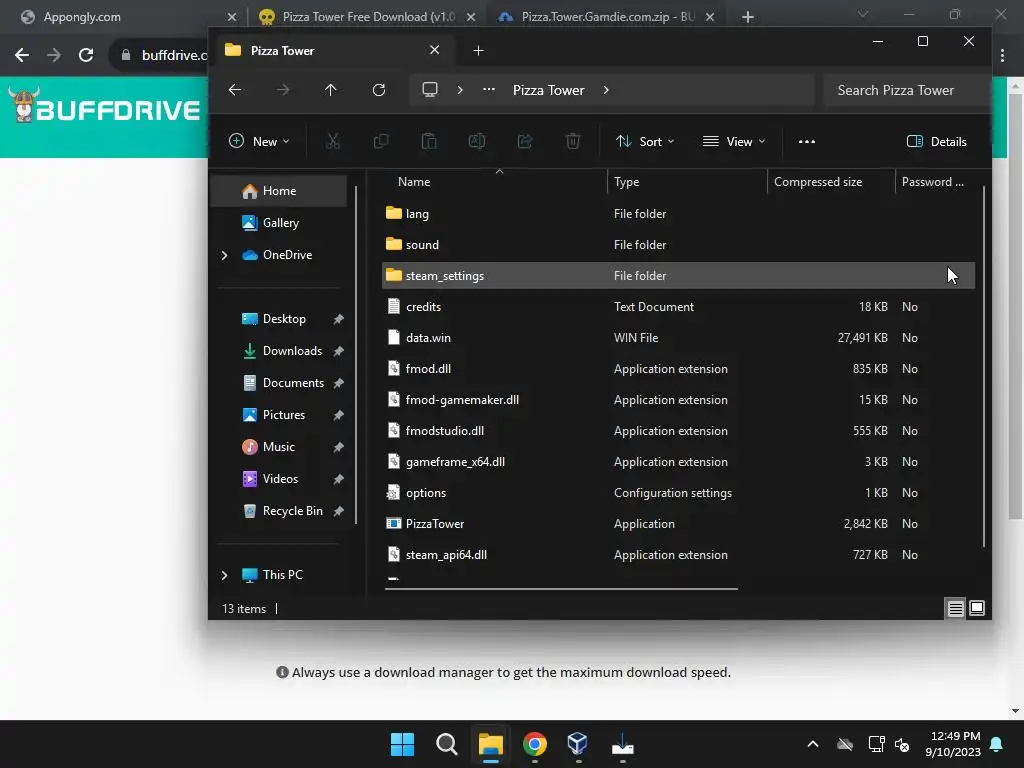Click VirtualBox cube taskbar icon
Image resolution: width=1024 pixels, height=768 pixels.
(578, 744)
